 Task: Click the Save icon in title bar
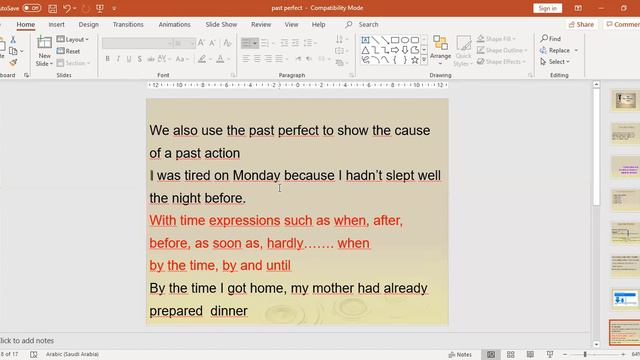click(x=52, y=8)
